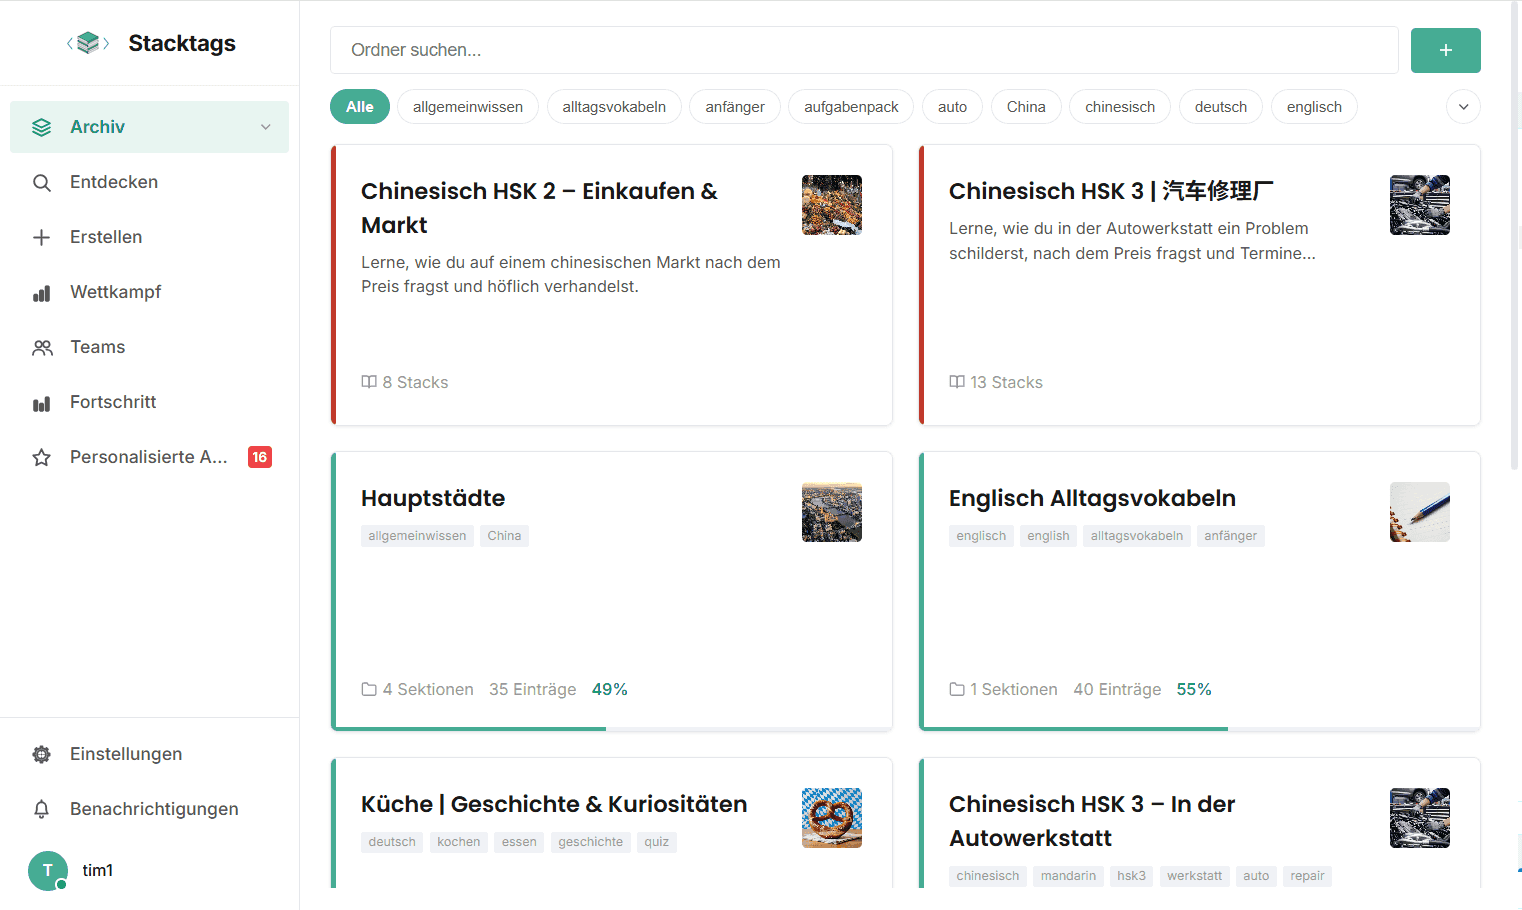This screenshot has height=910, width=1522.
Task: Click the Wettkampf bar chart icon
Action: point(41,292)
